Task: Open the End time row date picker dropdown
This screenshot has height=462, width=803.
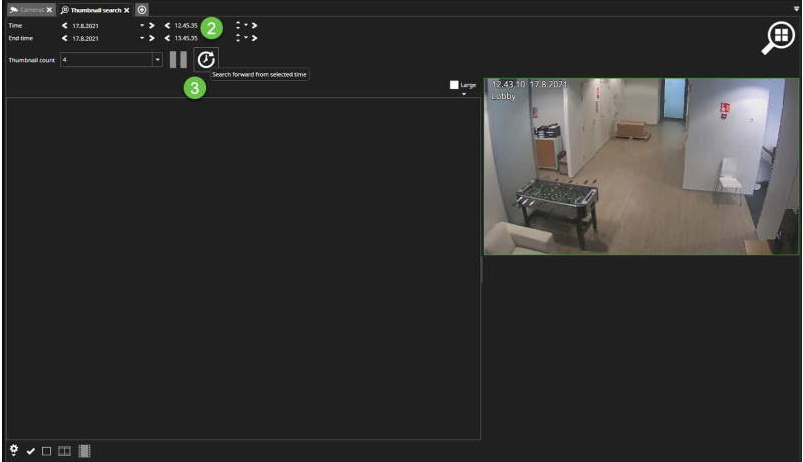Action: tap(142, 38)
